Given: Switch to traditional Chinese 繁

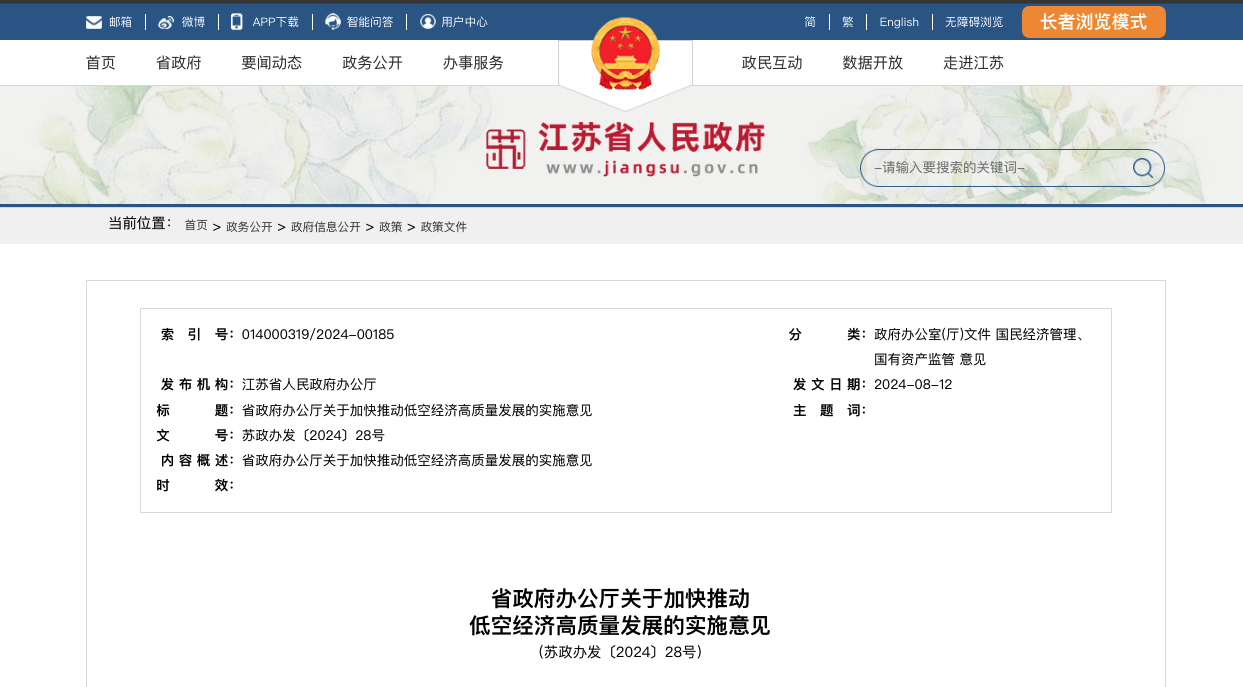Looking at the screenshot, I should click(848, 22).
